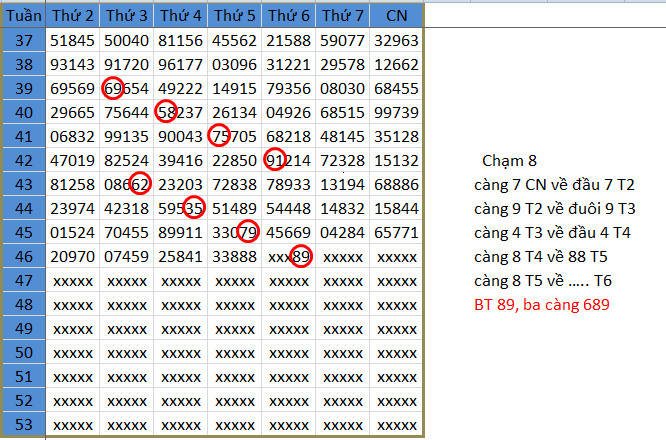The image size is (666, 440).
Task: Click cell with value 20970
Action: coord(73,257)
